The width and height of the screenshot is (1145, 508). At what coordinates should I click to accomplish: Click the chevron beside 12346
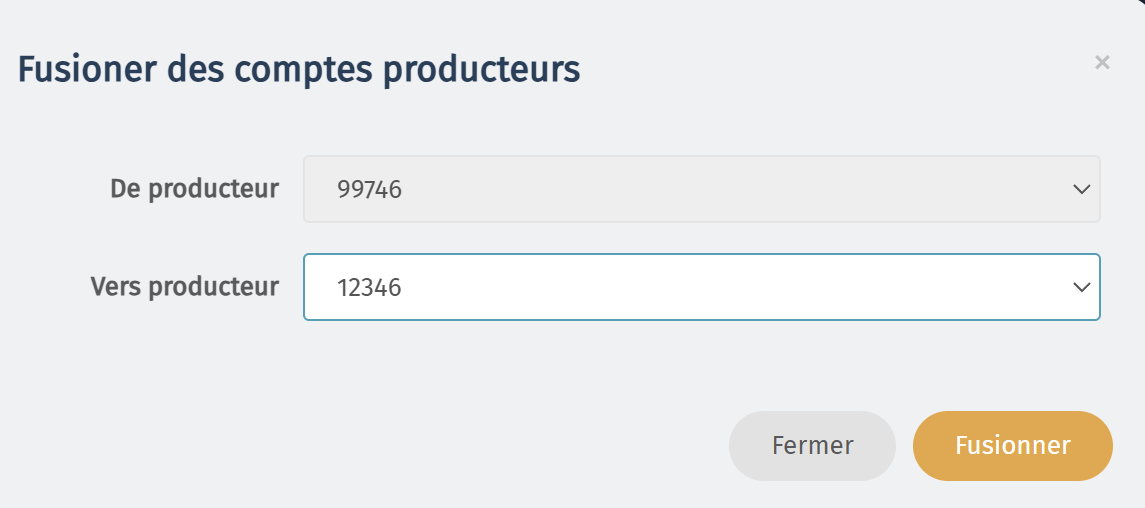(x=1081, y=288)
